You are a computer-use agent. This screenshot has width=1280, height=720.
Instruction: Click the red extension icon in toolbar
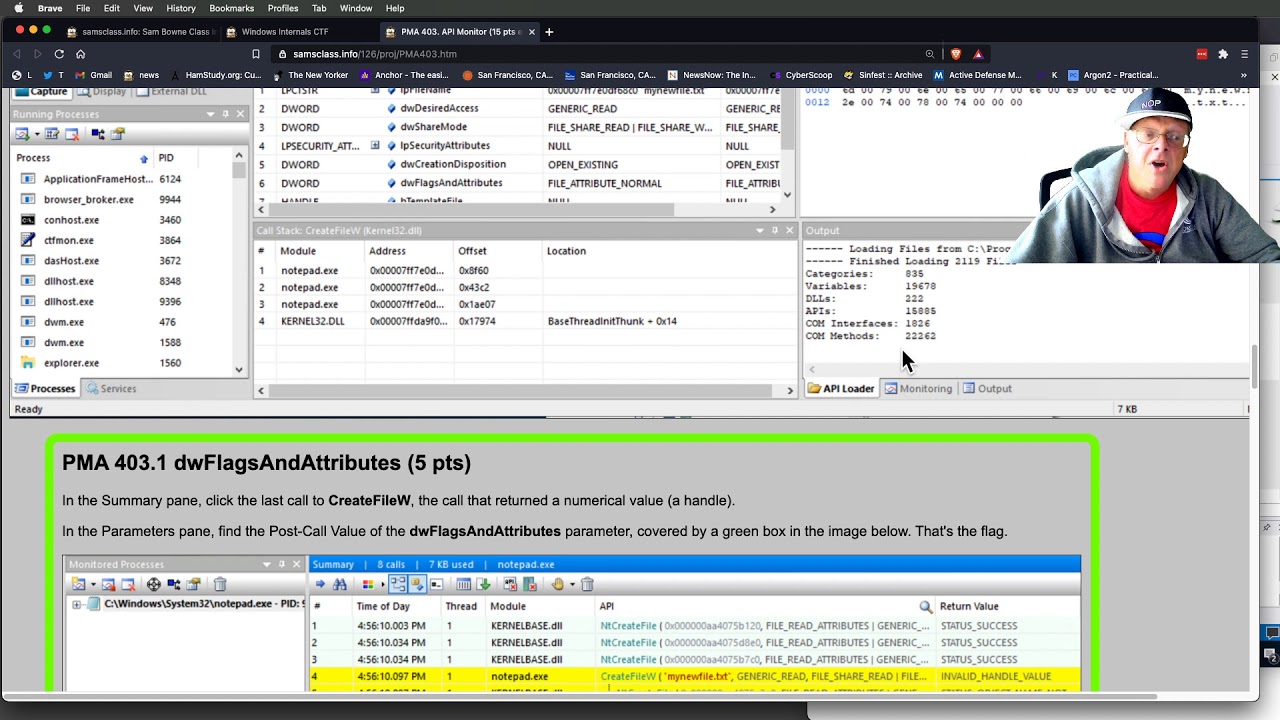(1202, 54)
